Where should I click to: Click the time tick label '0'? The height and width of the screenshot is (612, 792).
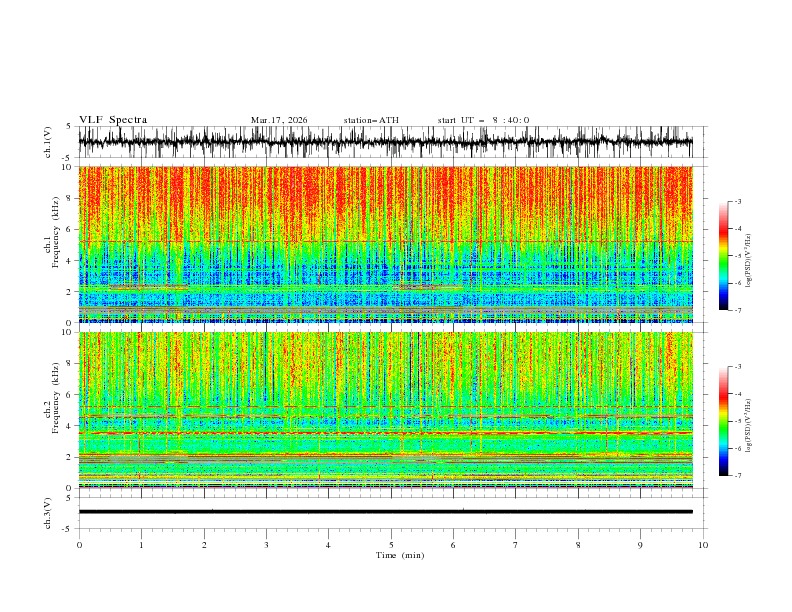(x=79, y=545)
